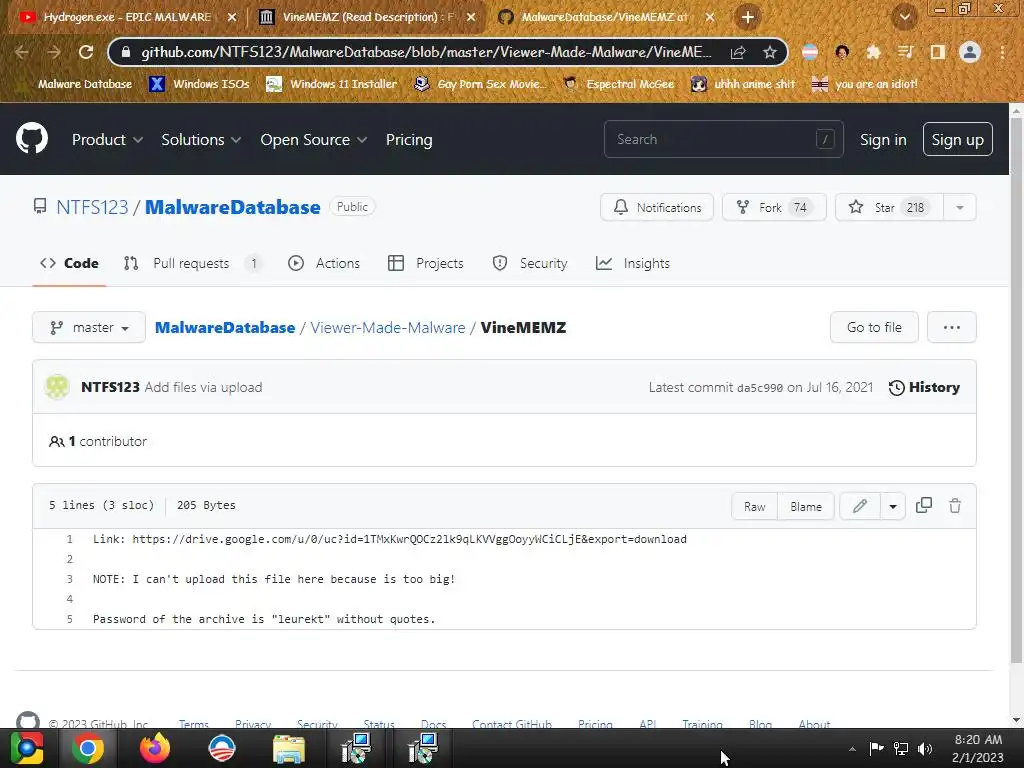Open the Chrome three-dot menu
The height and width of the screenshot is (768, 1024).
point(1002,52)
